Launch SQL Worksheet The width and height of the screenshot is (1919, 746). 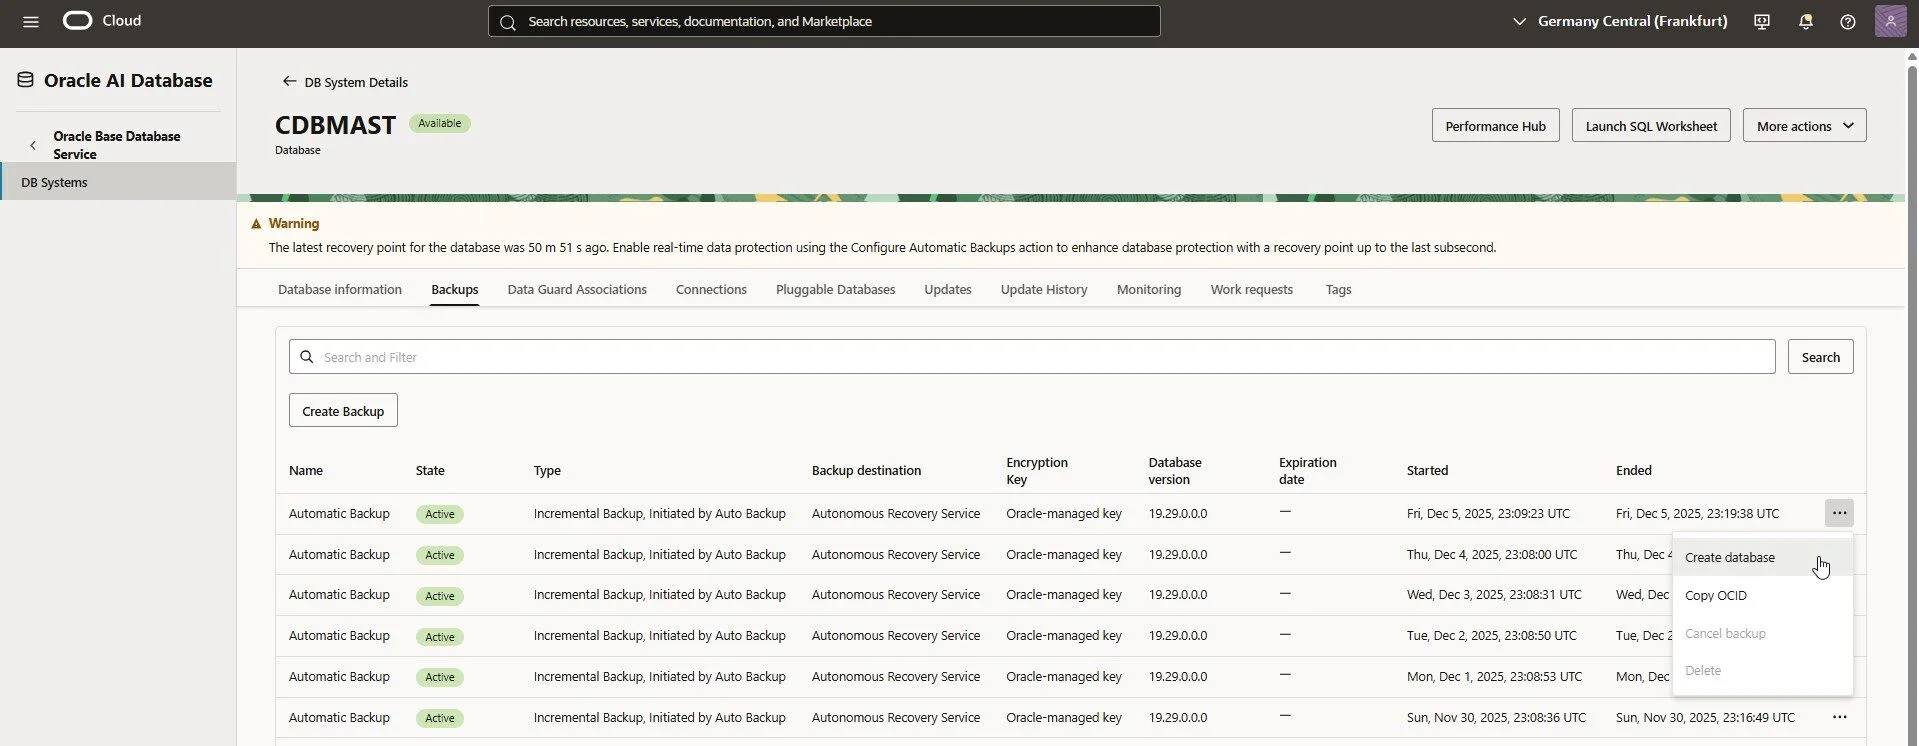[1651, 125]
